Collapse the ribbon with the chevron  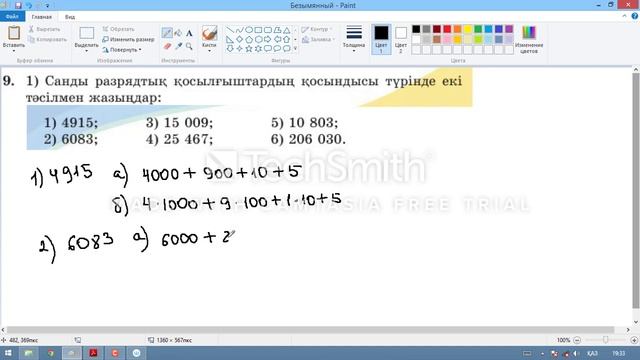[x=624, y=16]
